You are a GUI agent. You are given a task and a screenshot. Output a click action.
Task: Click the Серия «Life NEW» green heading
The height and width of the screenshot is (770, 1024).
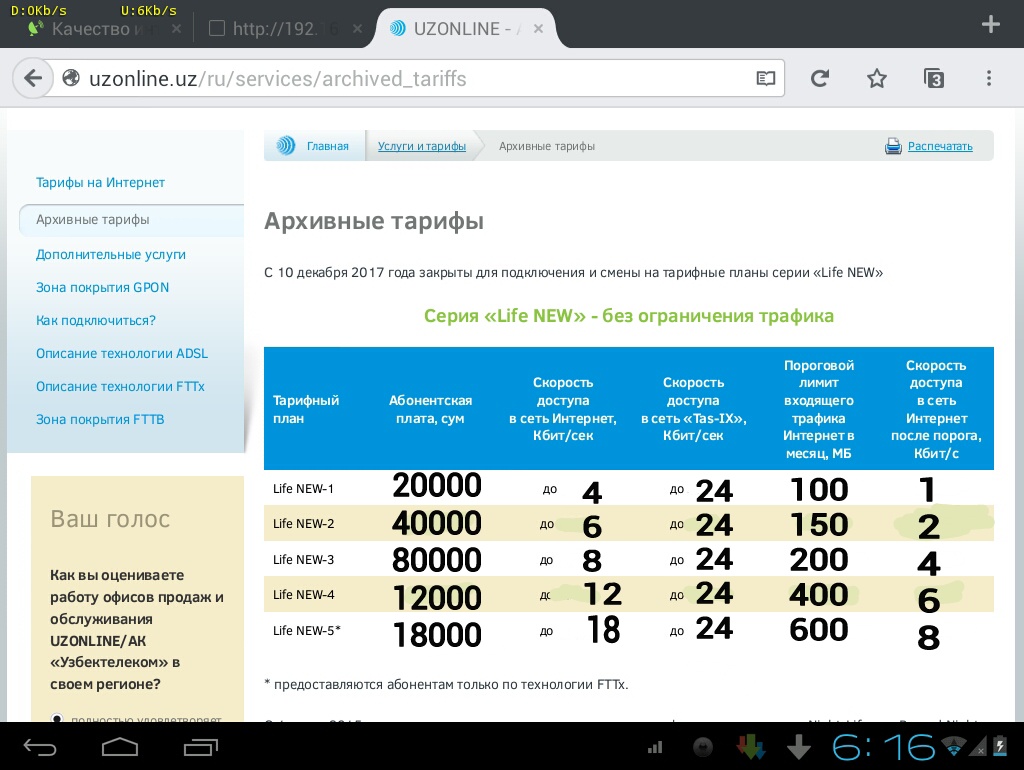(628, 316)
